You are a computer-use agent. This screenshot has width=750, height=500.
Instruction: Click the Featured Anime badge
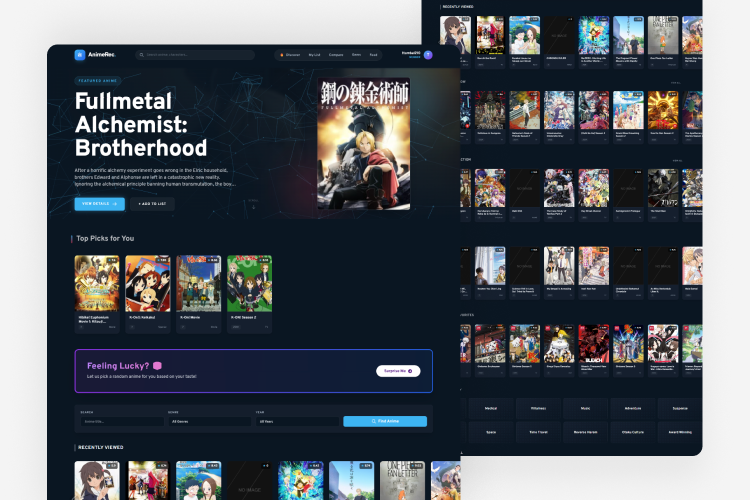point(98,81)
